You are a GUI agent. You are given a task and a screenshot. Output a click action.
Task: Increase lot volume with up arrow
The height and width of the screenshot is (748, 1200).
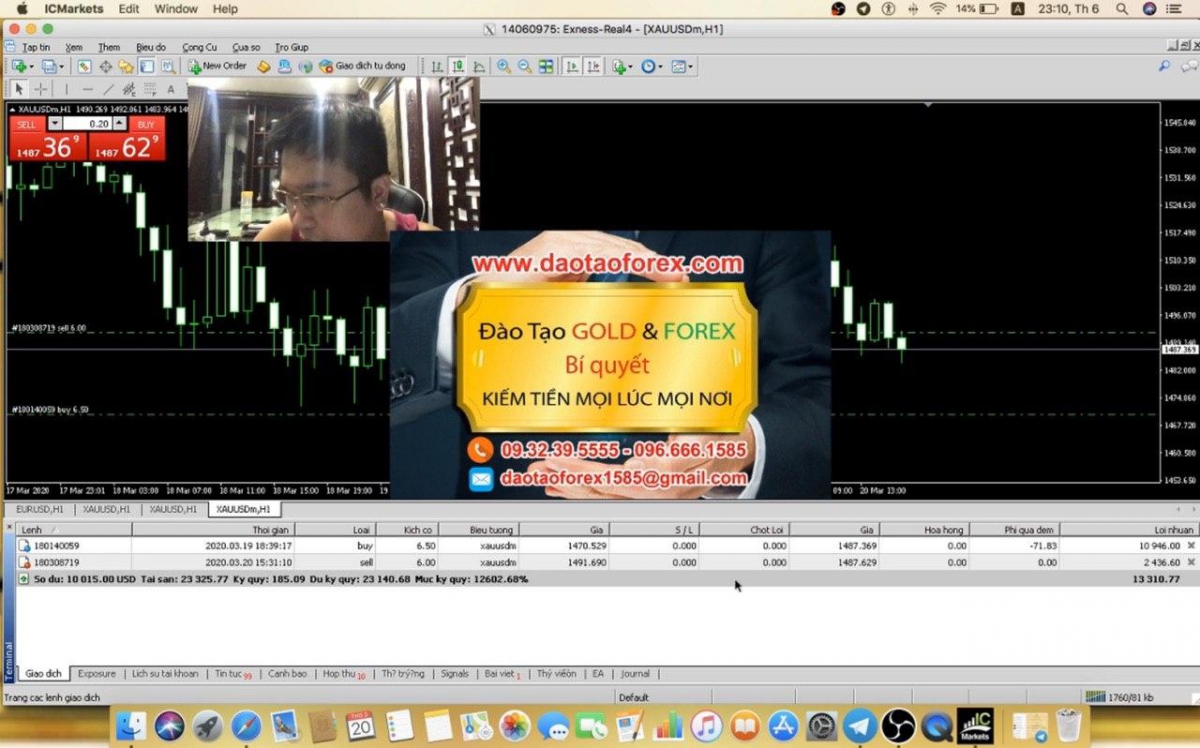(x=120, y=124)
